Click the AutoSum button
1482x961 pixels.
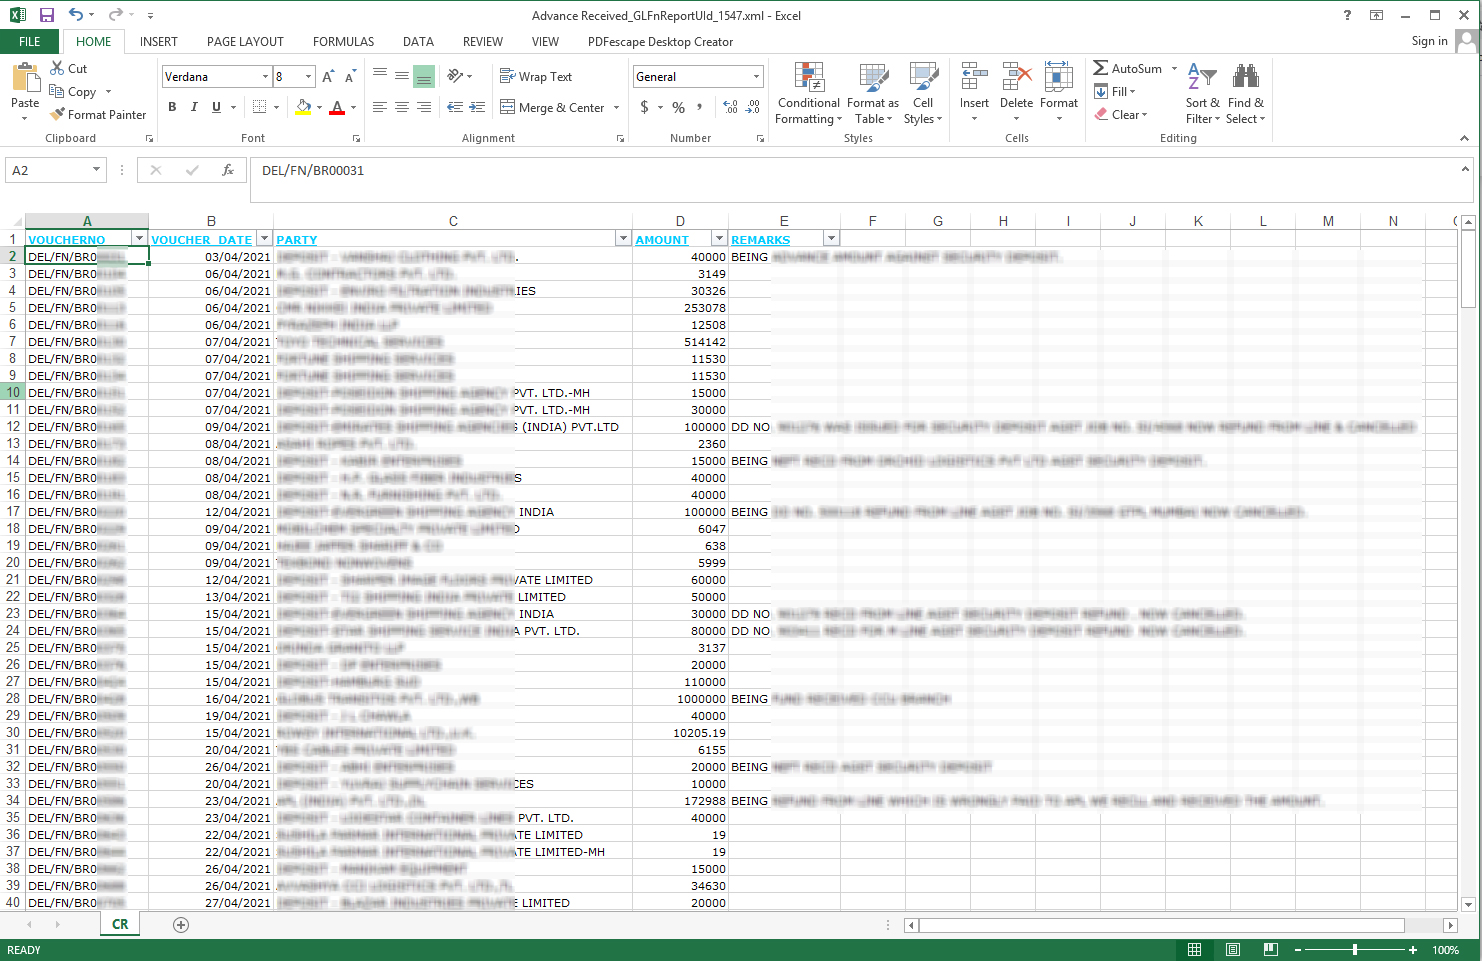coord(1127,69)
